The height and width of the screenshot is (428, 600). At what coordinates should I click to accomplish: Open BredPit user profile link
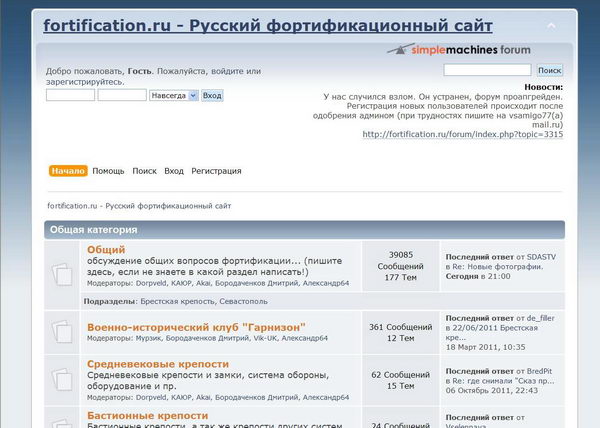(x=540, y=371)
